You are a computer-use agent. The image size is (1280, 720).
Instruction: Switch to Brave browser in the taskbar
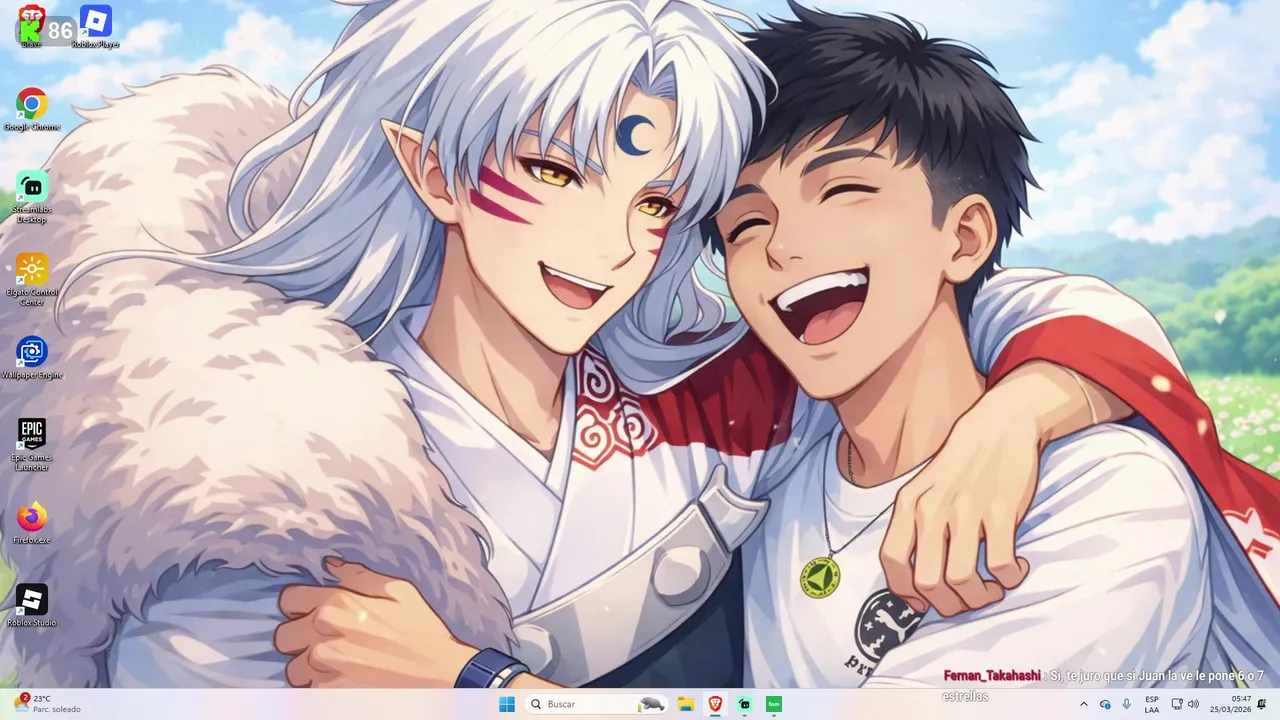(x=715, y=704)
